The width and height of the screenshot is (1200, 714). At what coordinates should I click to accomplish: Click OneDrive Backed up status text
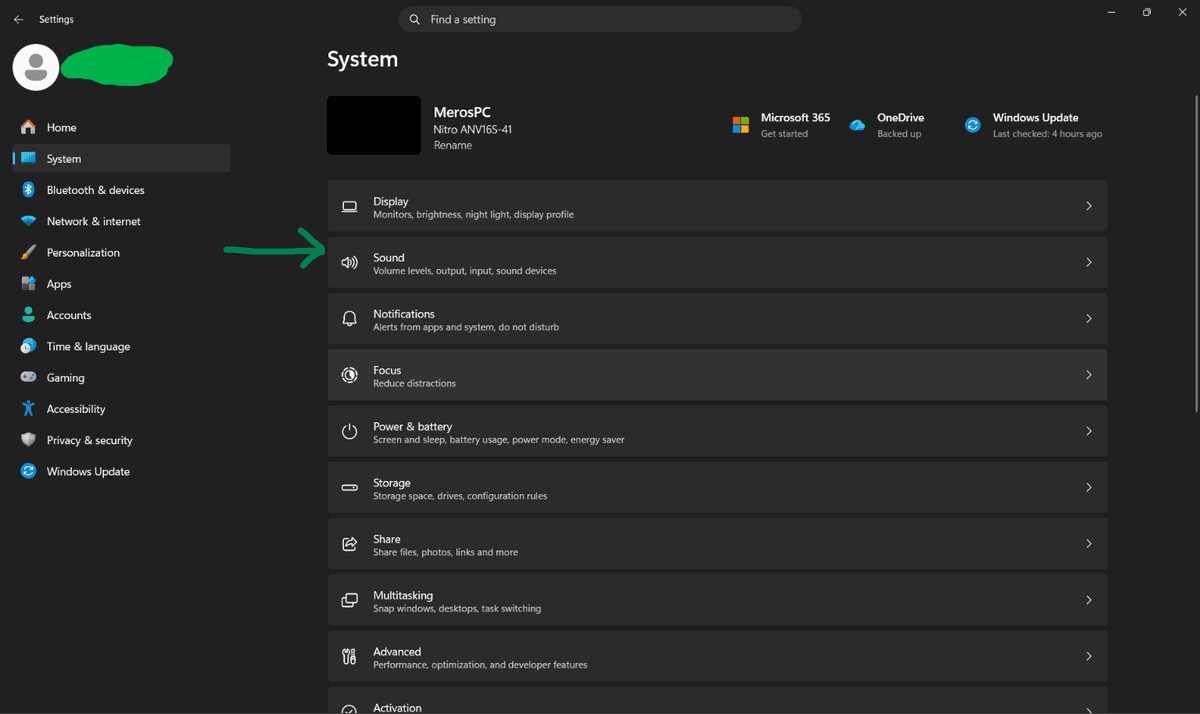point(899,134)
